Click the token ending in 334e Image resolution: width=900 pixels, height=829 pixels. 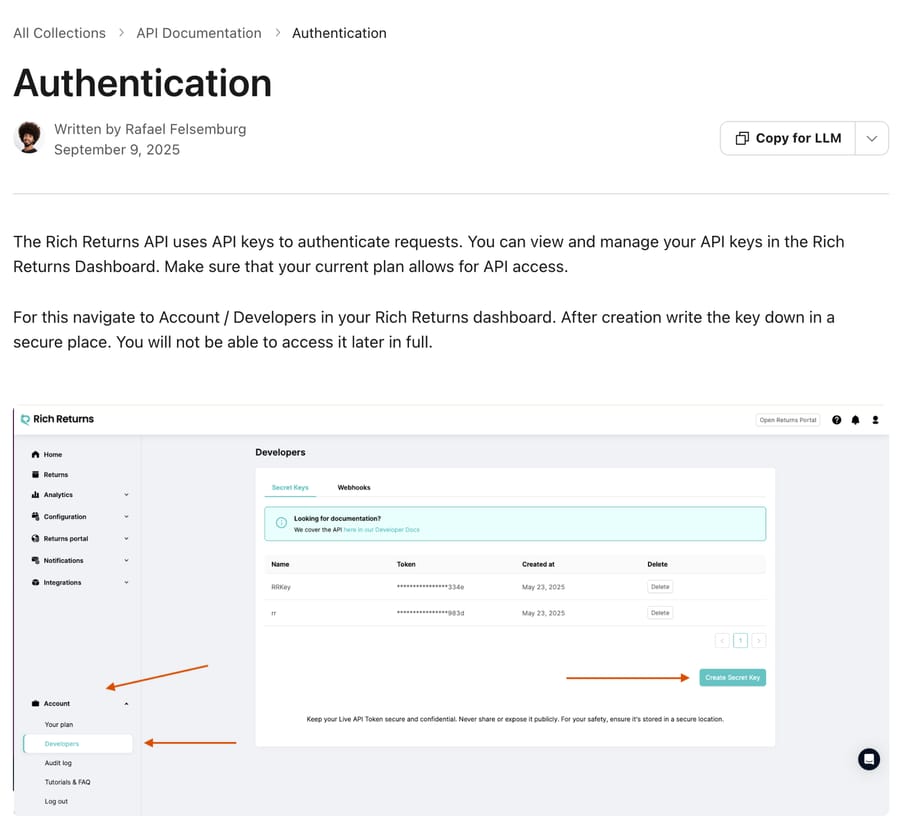pyautogui.click(x=430, y=587)
